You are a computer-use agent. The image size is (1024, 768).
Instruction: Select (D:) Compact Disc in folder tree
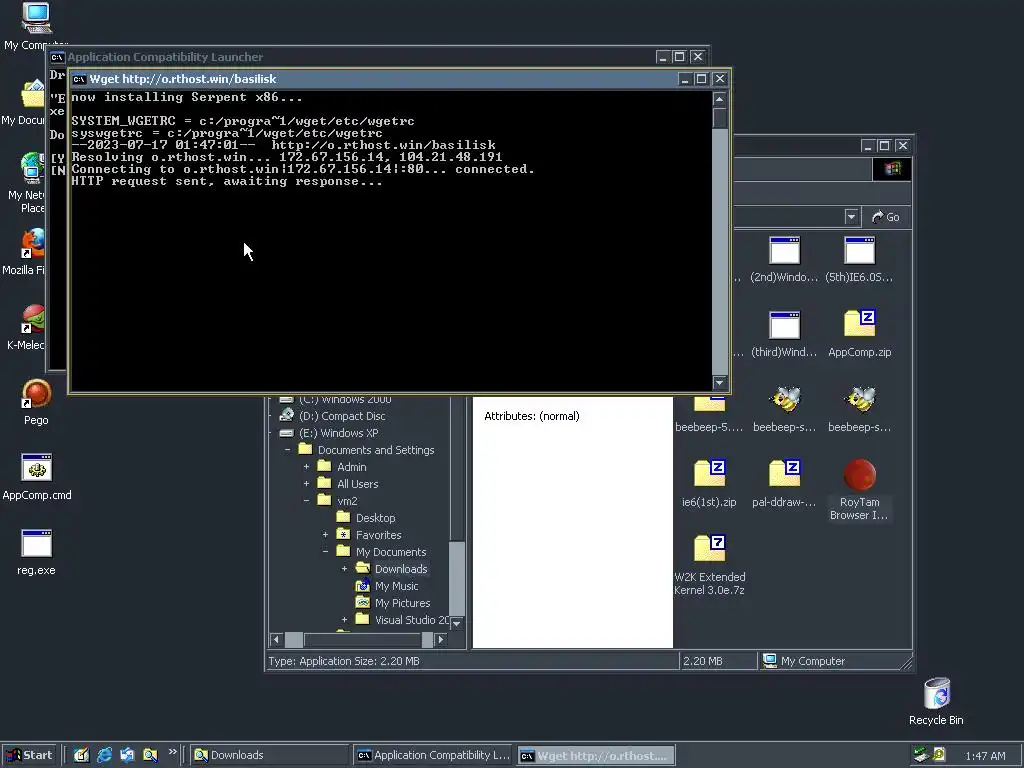(342, 416)
